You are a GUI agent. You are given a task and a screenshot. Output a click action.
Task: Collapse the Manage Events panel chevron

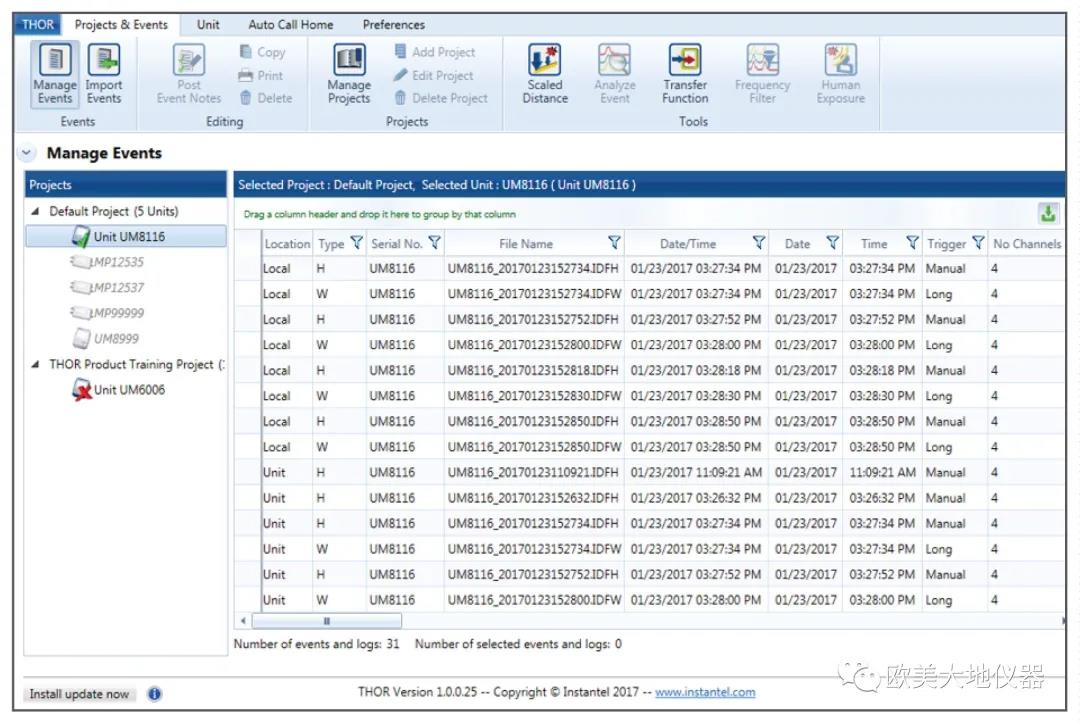click(x=26, y=153)
